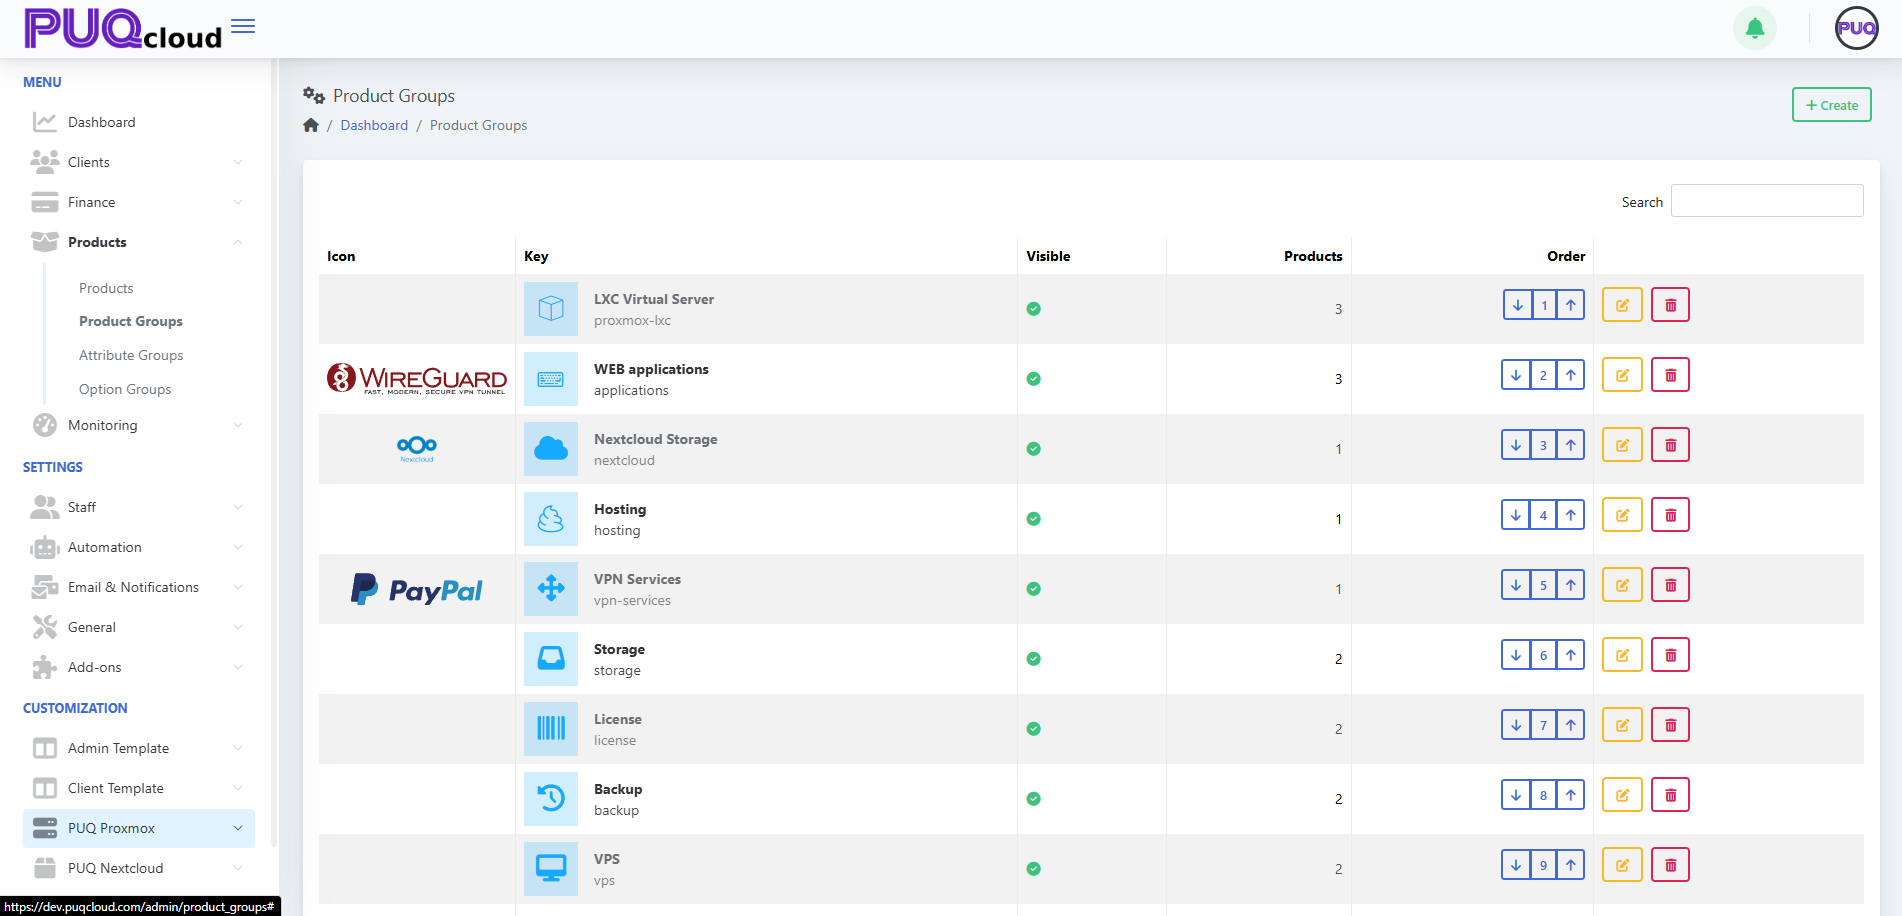Expand Email & Notifications menu
This screenshot has width=1902, height=916.
[137, 587]
